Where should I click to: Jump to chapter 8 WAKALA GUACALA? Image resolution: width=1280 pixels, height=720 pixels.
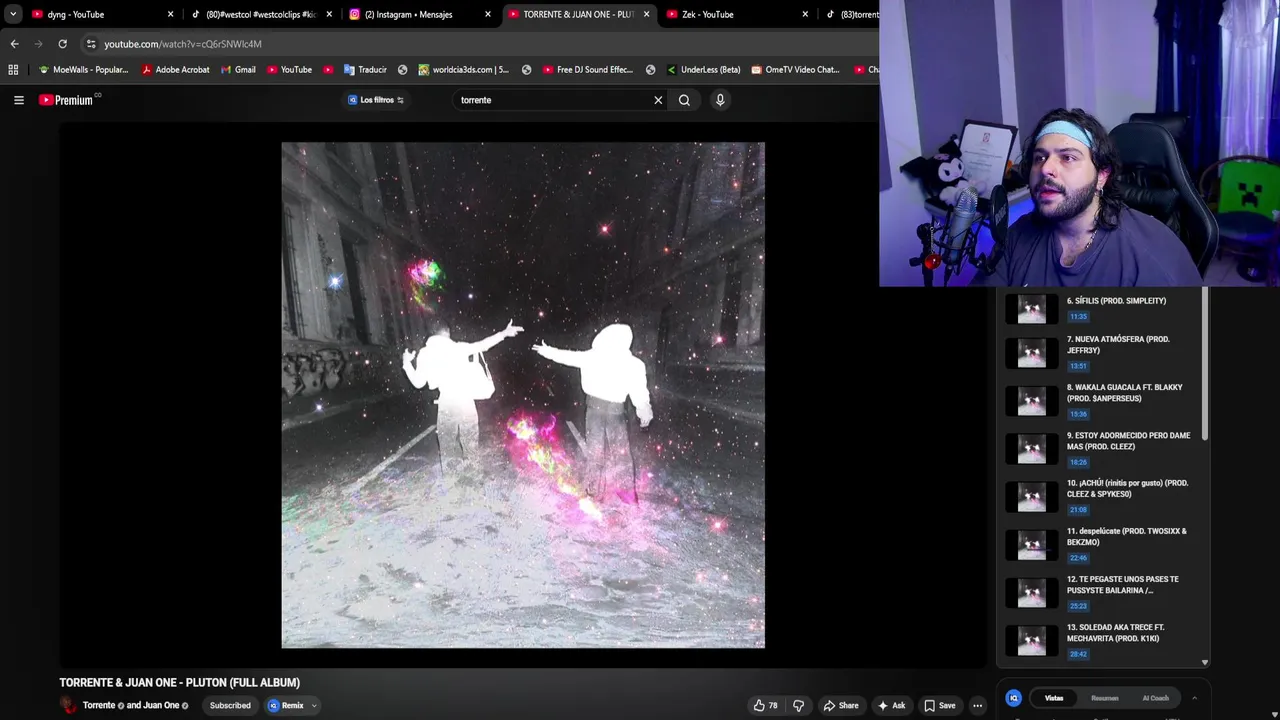pos(1104,400)
